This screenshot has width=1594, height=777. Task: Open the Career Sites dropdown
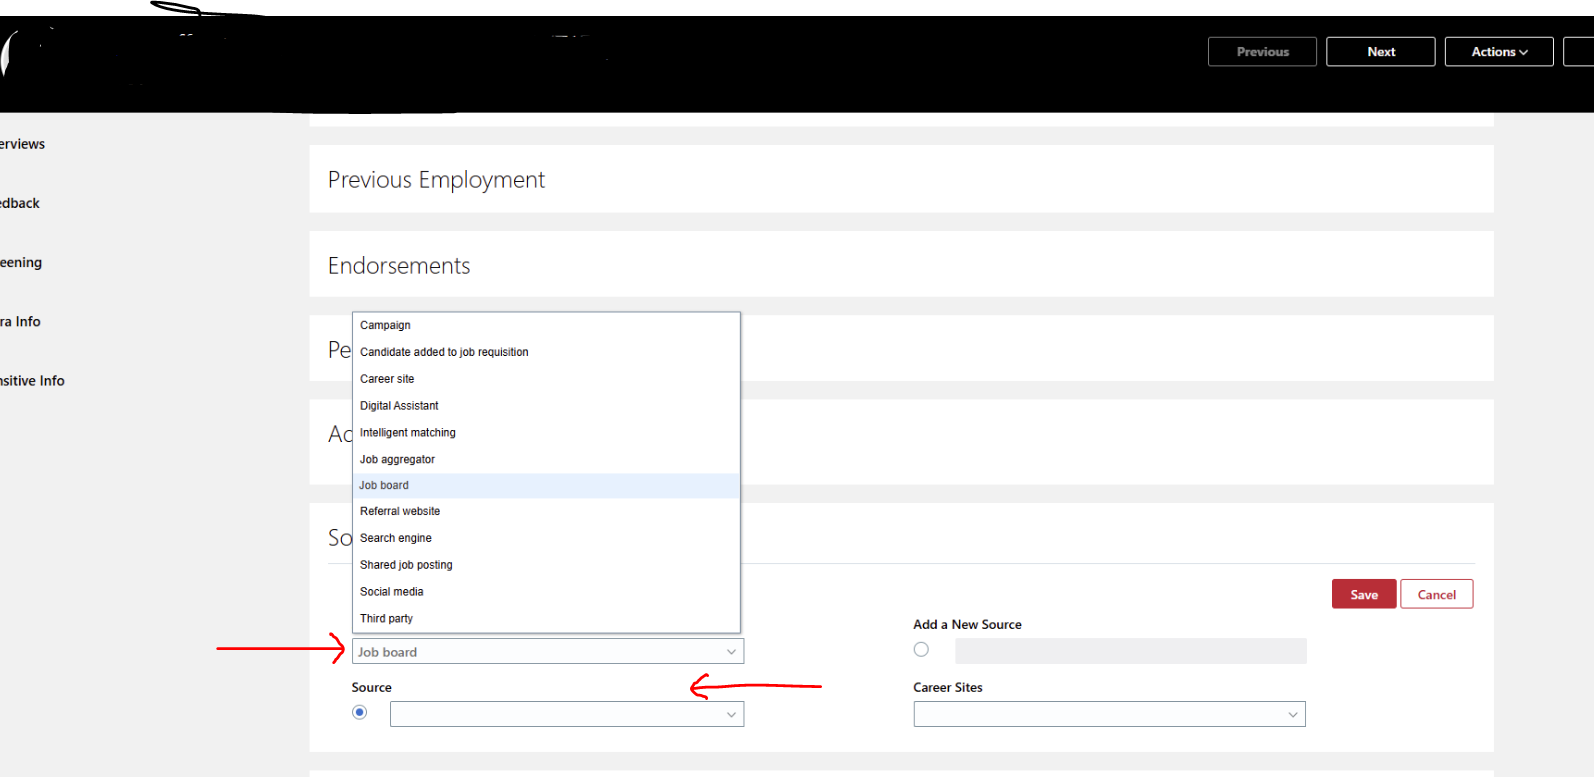pos(1109,714)
